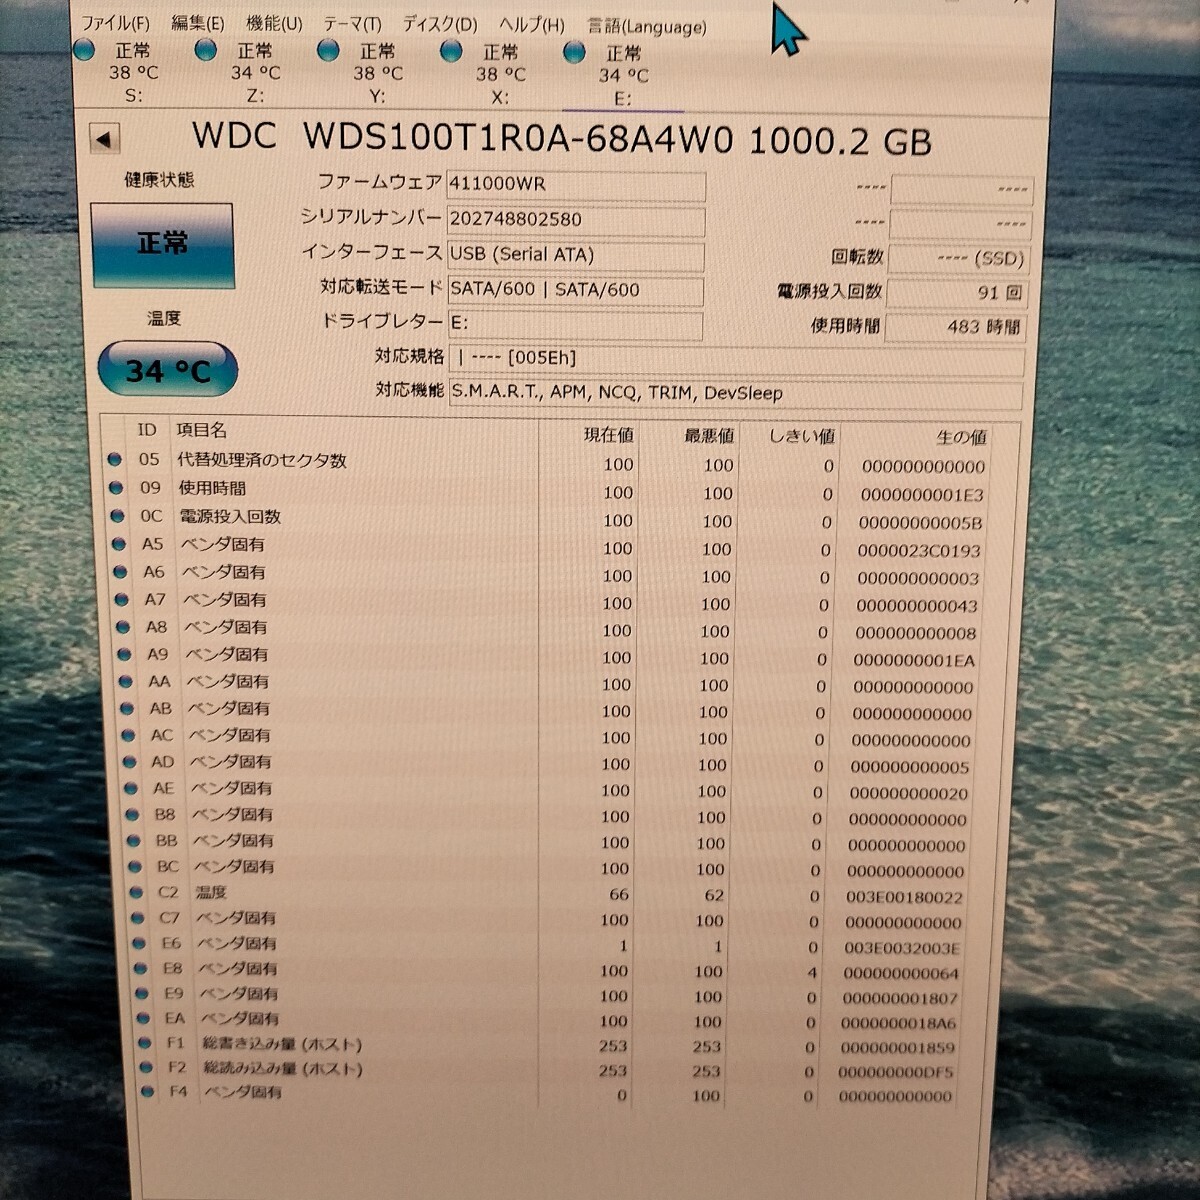
Task: Click the 最悪値 column header
Action: coord(709,436)
